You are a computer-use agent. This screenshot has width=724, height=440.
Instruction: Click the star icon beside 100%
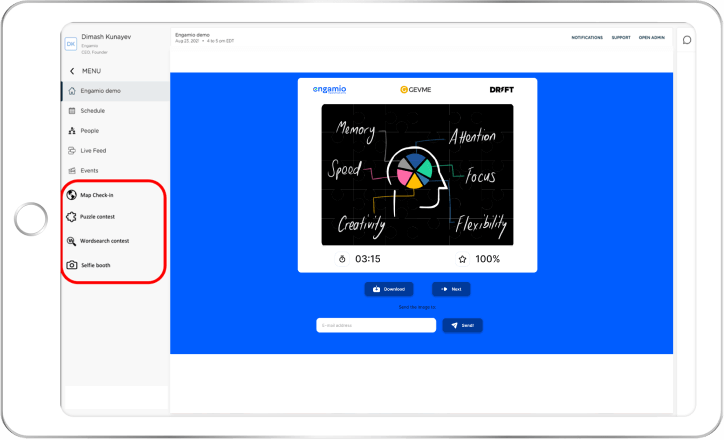[462, 259]
